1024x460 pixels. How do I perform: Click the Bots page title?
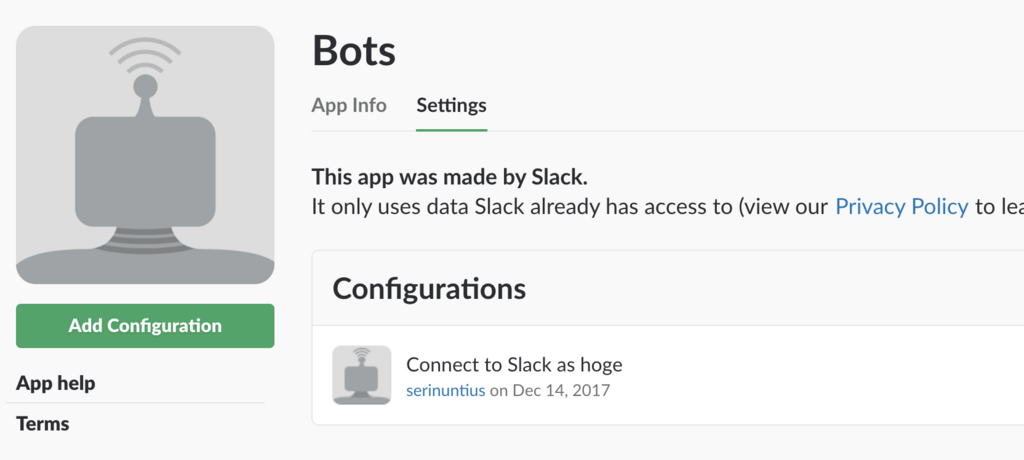(354, 51)
